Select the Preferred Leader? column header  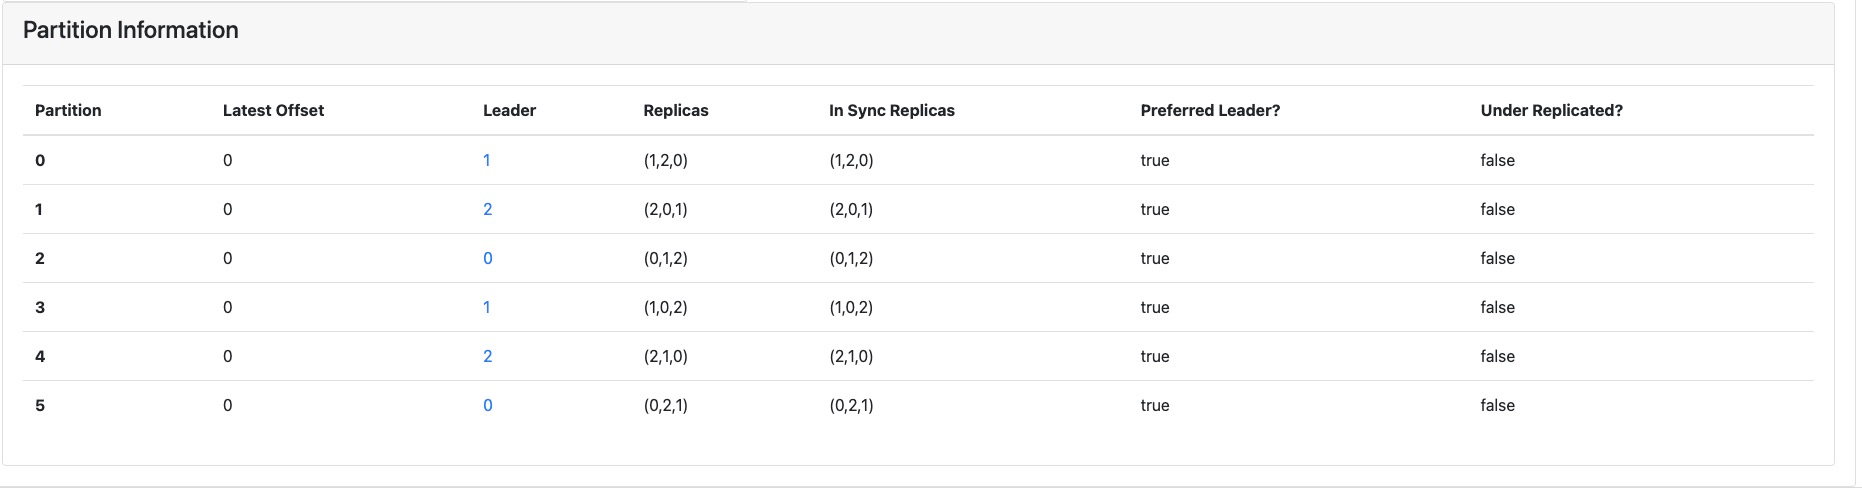(x=1209, y=110)
